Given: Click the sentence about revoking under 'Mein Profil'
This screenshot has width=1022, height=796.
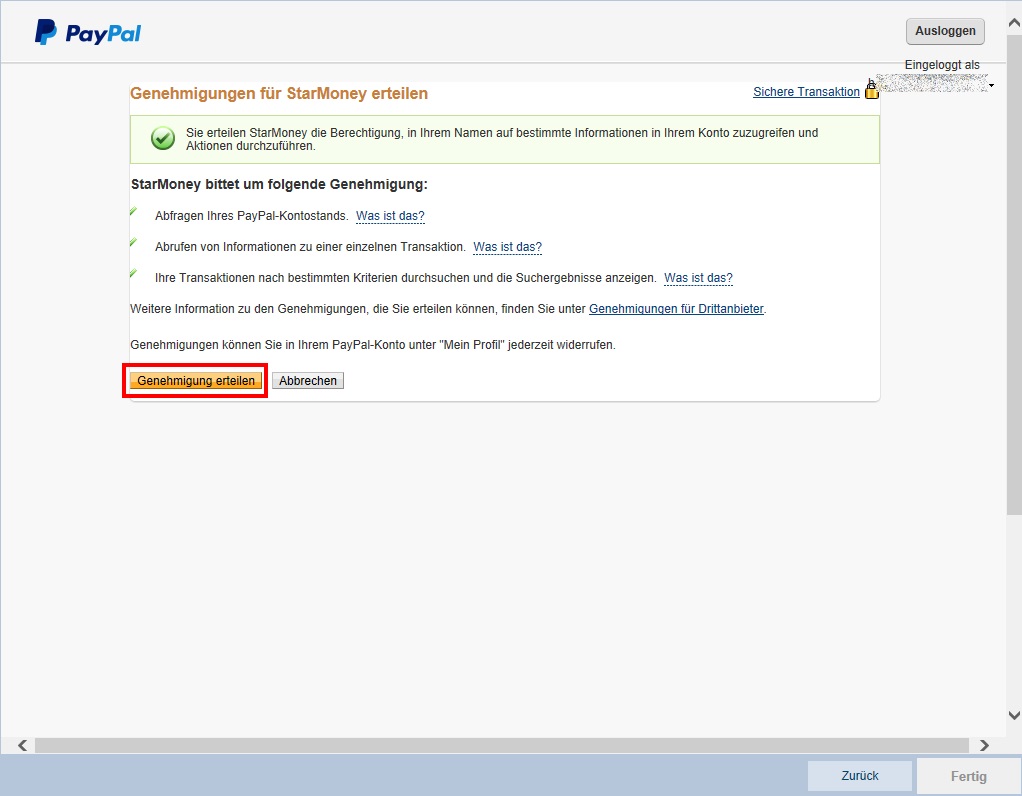Looking at the screenshot, I should pyautogui.click(x=373, y=345).
